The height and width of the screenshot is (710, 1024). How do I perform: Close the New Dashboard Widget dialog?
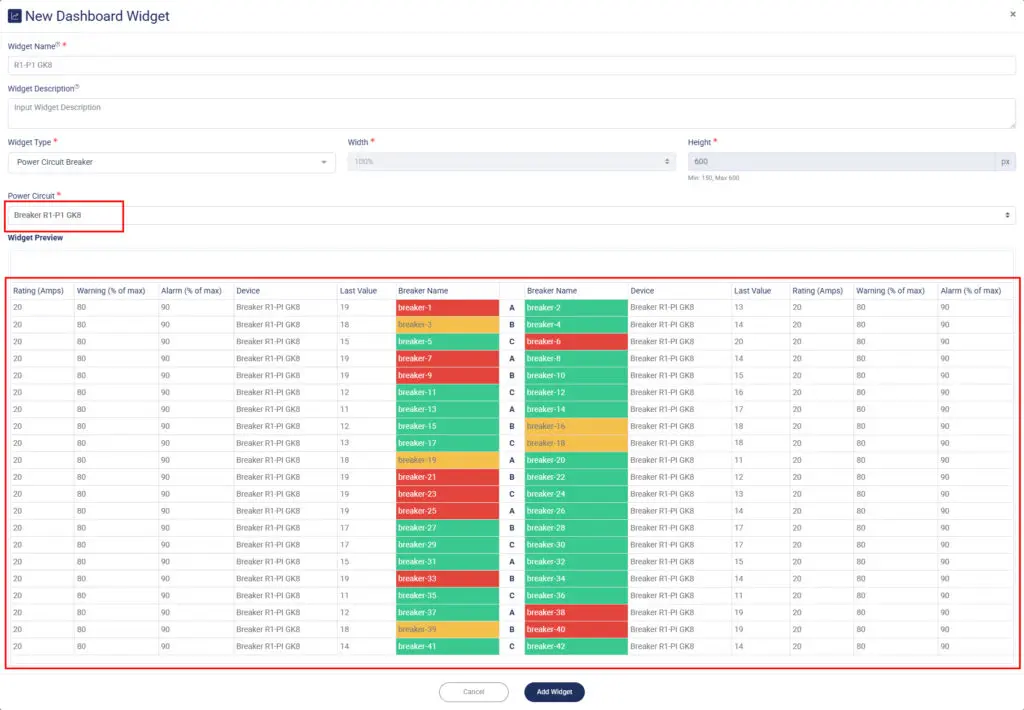click(1013, 14)
